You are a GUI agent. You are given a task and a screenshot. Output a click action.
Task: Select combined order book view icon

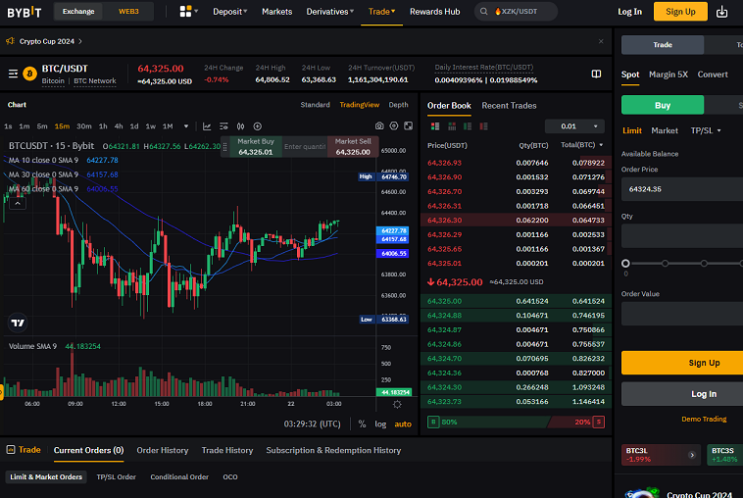[x=435, y=127]
